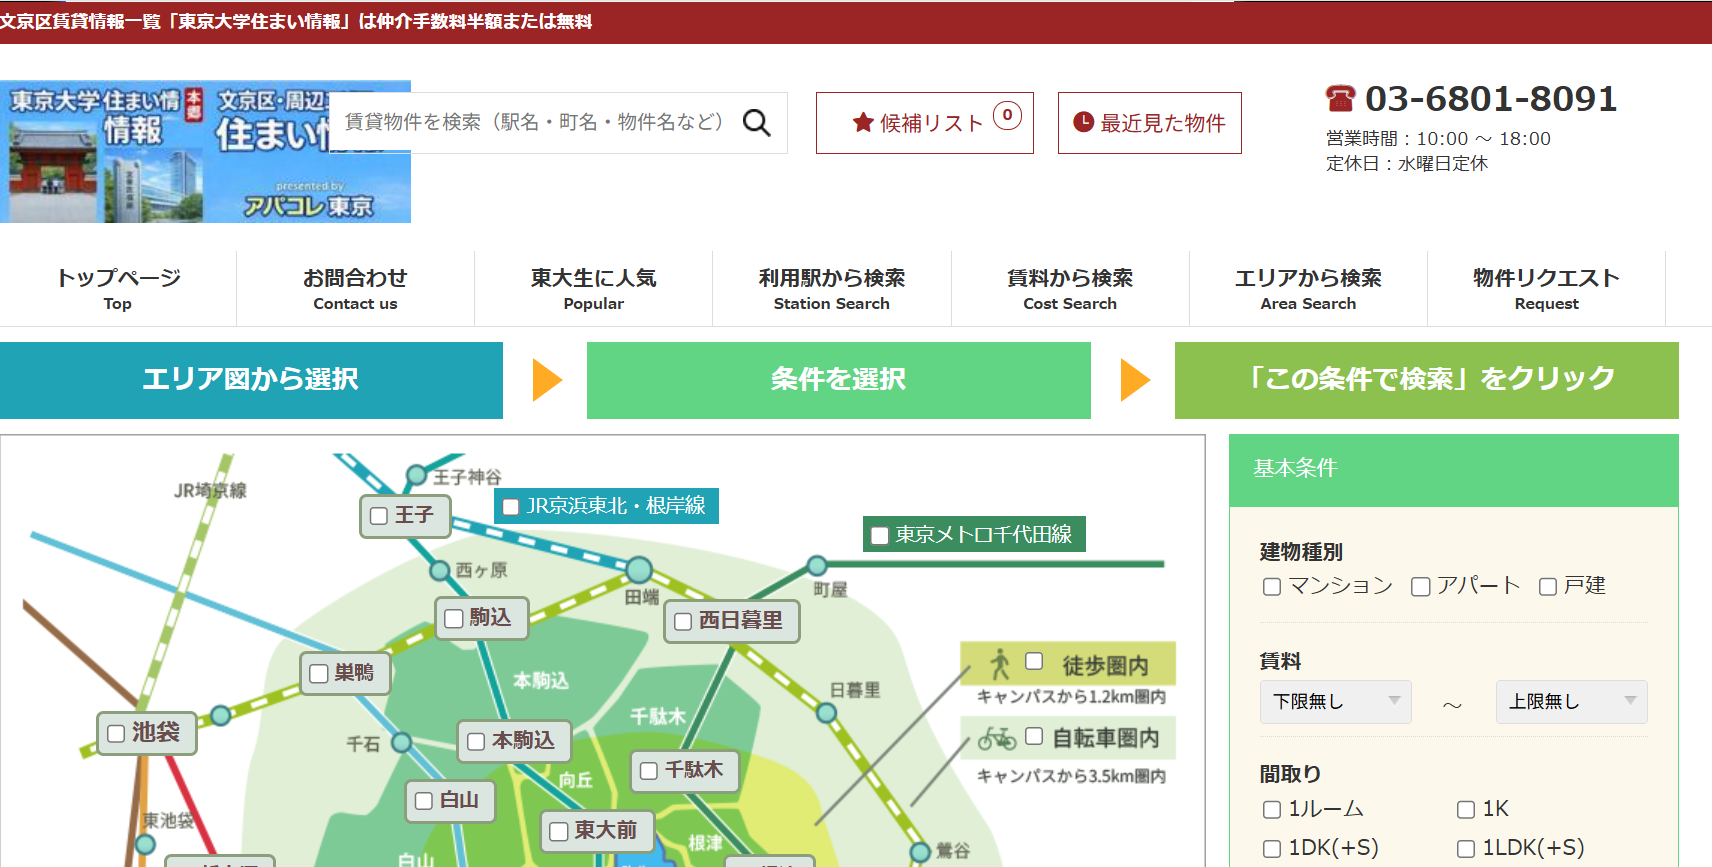Check the 池袋 station checkbox
This screenshot has height=867, width=1712.
click(116, 734)
